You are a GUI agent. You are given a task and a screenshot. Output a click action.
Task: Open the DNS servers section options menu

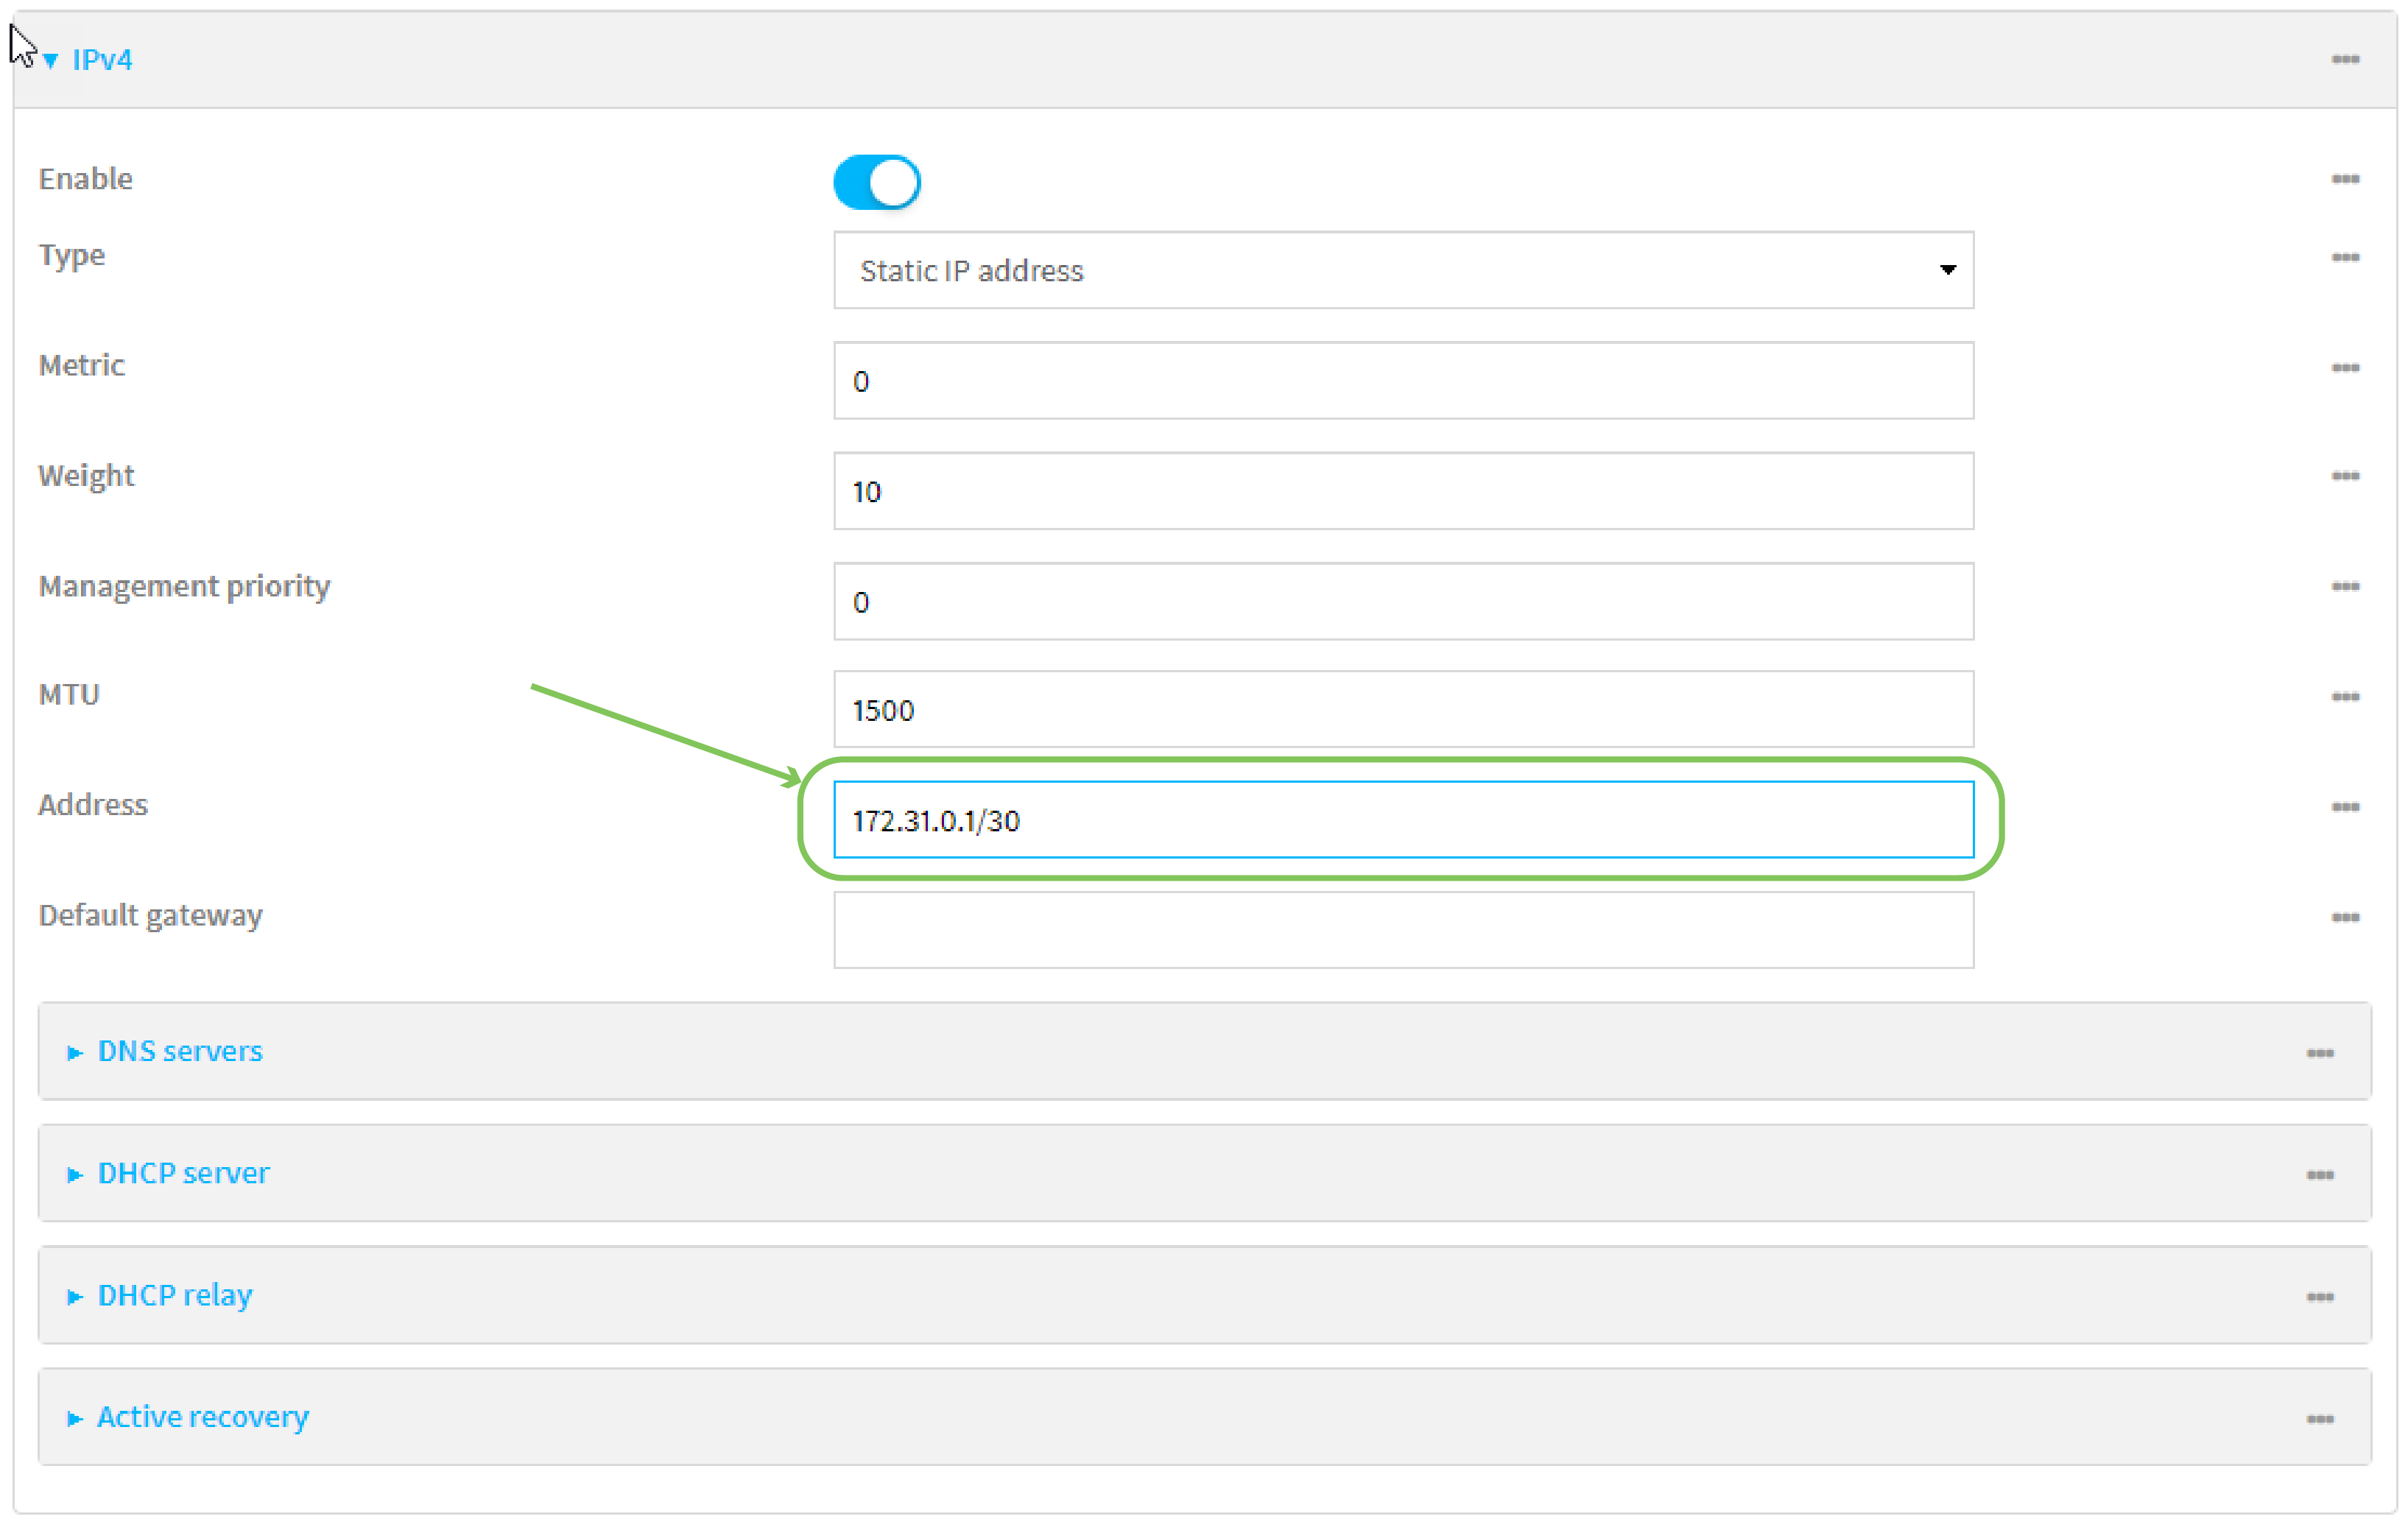[2320, 1053]
